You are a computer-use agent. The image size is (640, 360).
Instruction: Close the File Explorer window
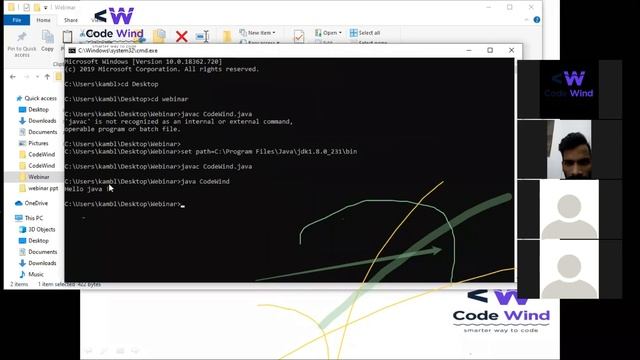pyautogui.click(x=531, y=7)
